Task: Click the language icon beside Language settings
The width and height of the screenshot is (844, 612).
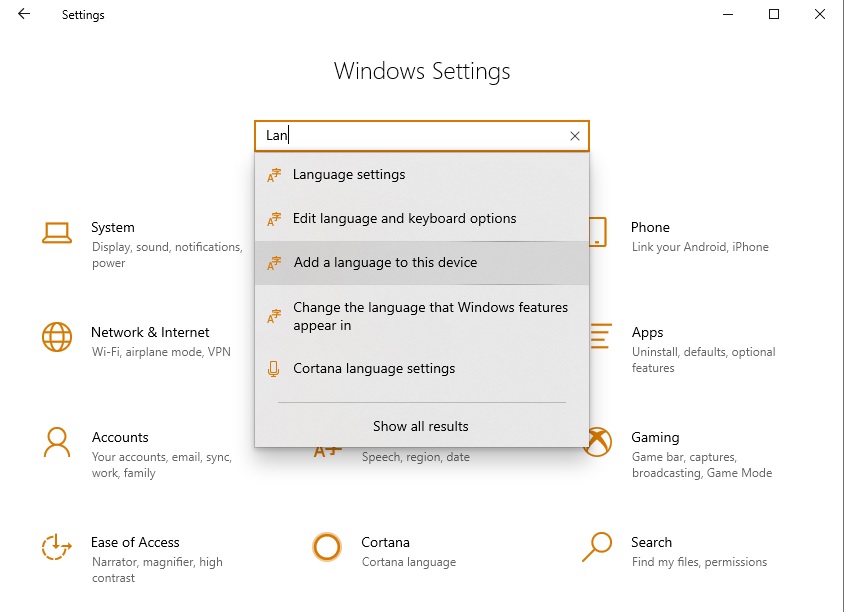Action: (274, 175)
